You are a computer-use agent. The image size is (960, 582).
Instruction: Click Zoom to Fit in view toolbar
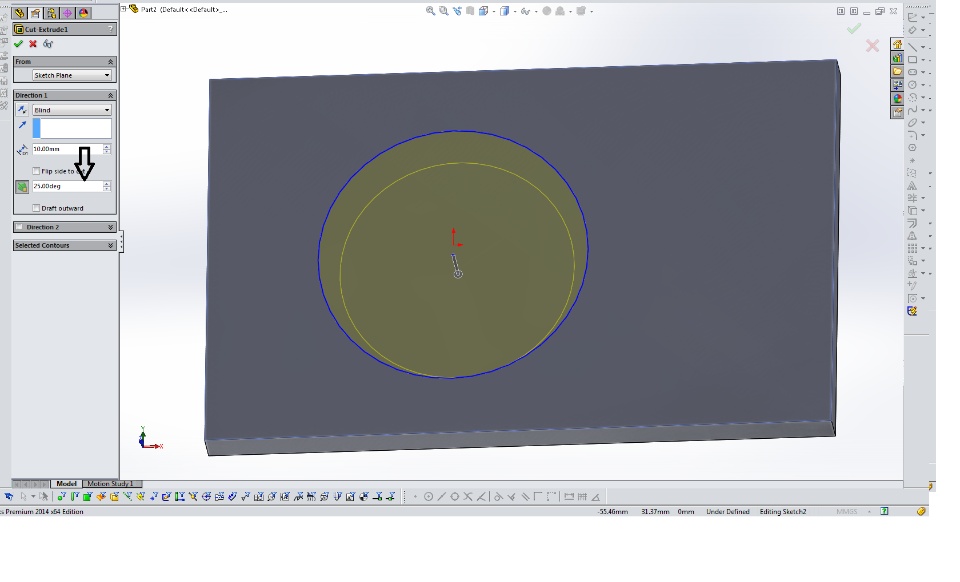[x=430, y=11]
